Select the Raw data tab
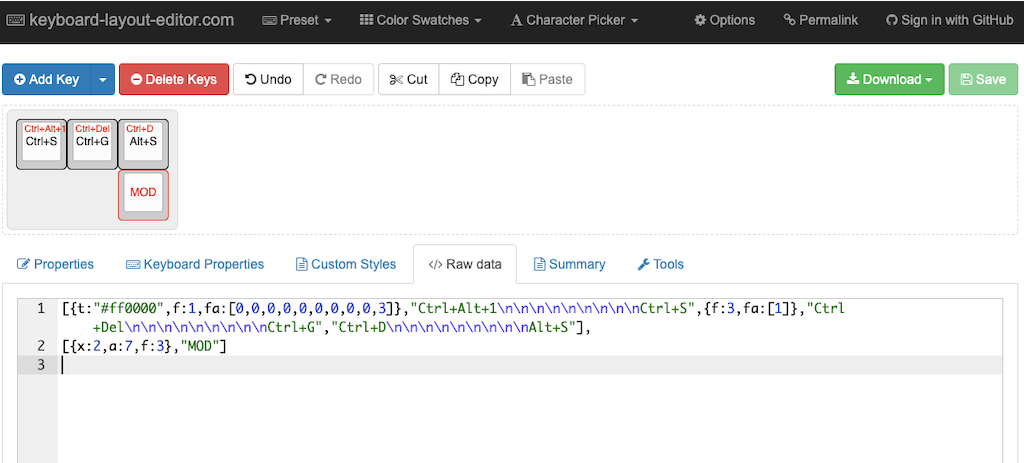The height and width of the screenshot is (463, 1024). 465,264
